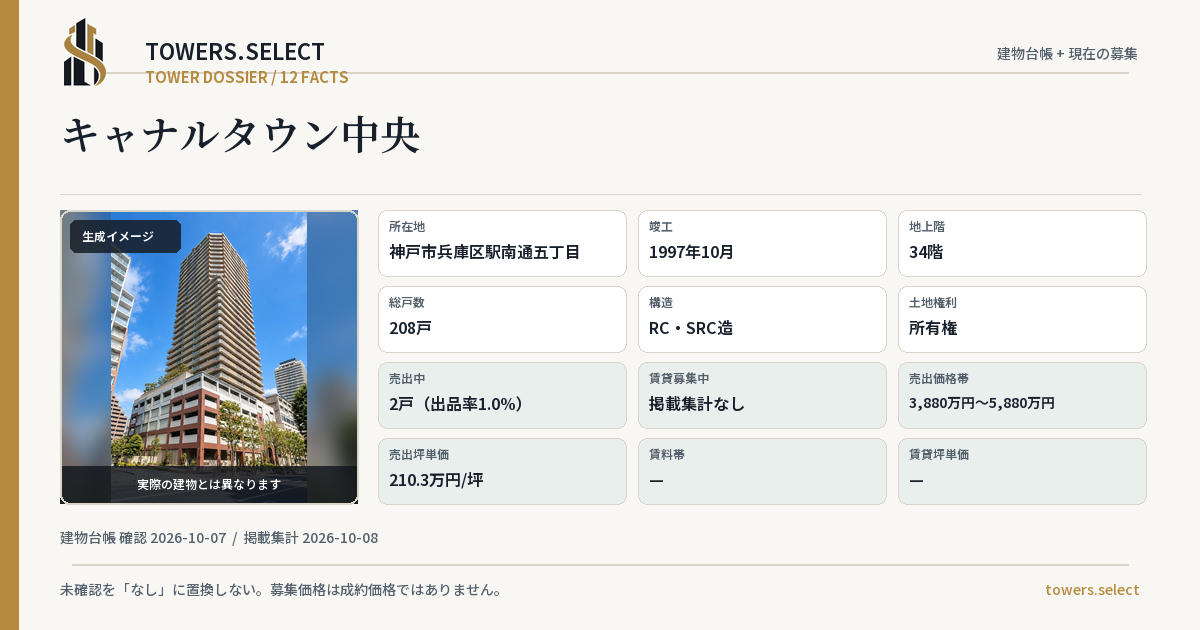Click the 賃貸坪単価 rental unit price label

point(939,454)
